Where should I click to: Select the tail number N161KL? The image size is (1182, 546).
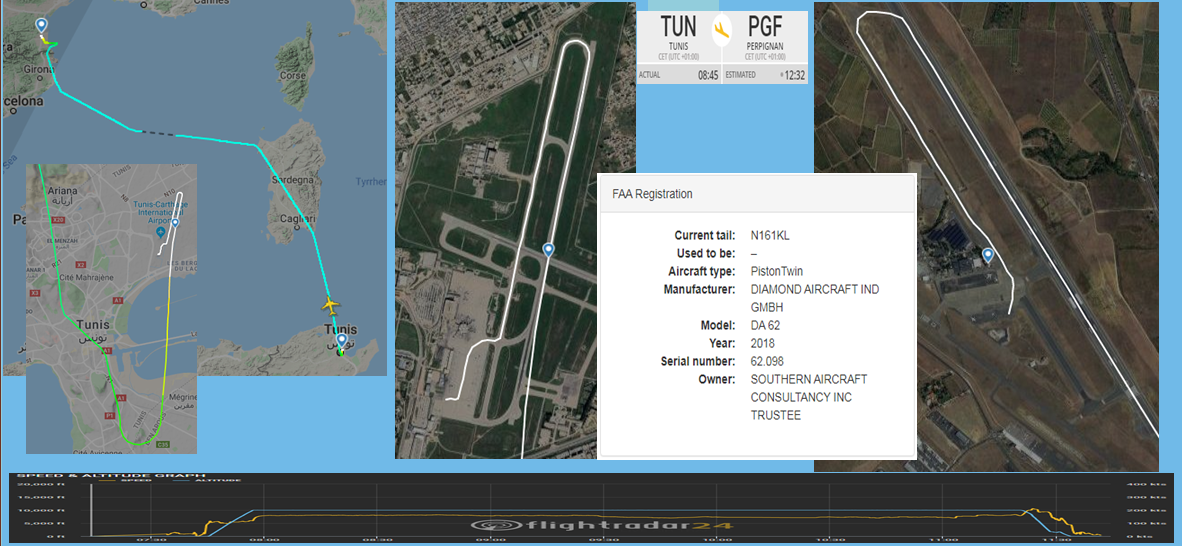click(770, 235)
